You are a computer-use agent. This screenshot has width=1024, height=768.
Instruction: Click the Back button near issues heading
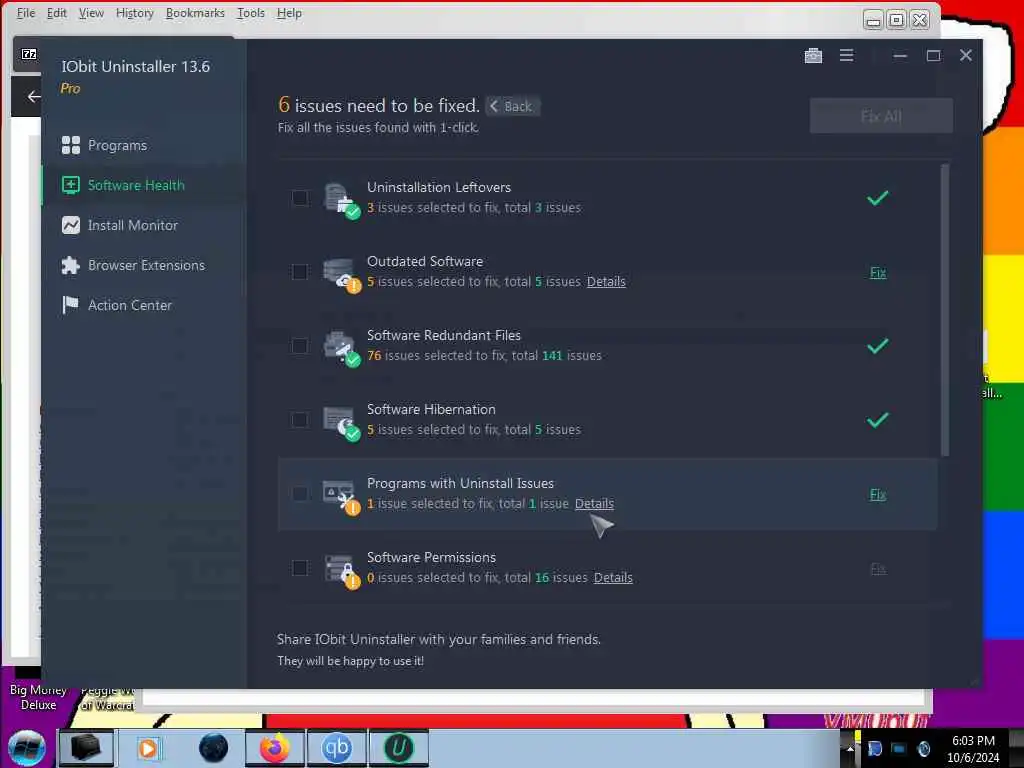click(512, 106)
